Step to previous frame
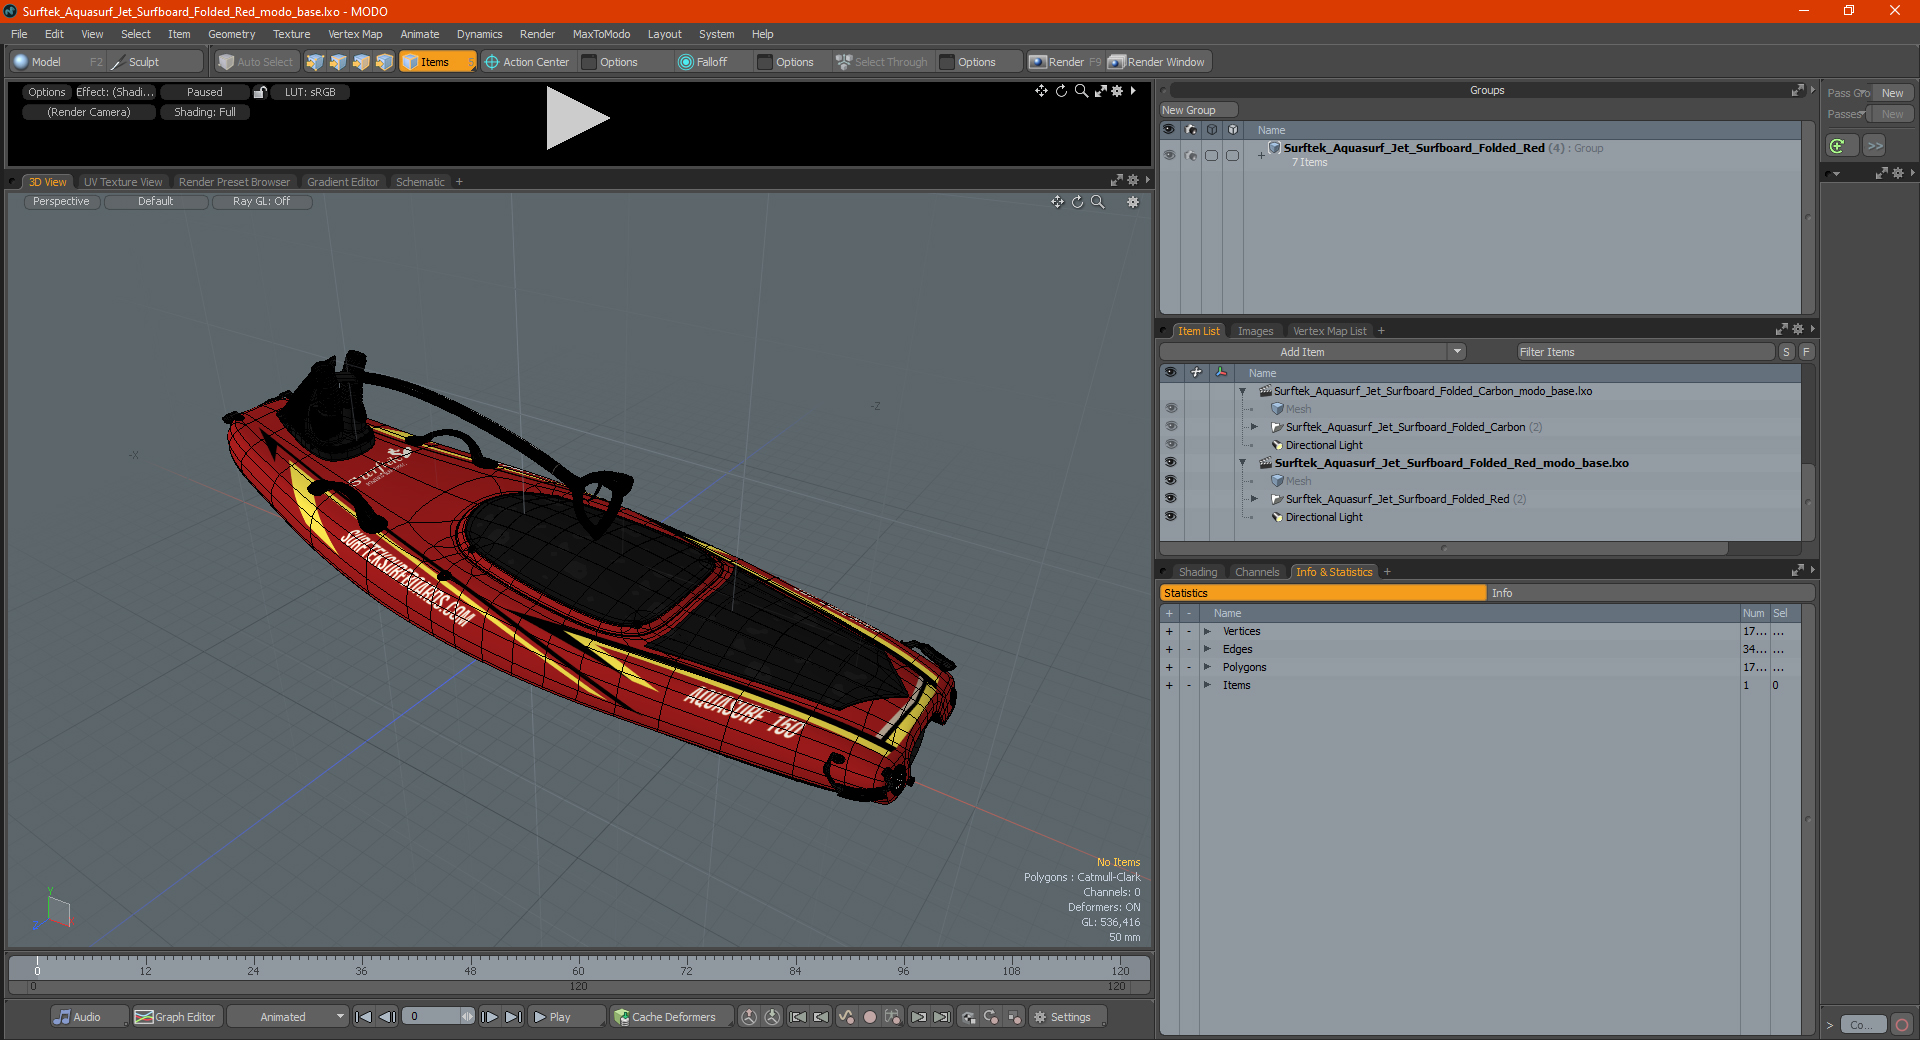Screen dimensions: 1920x1040 [x=387, y=1017]
